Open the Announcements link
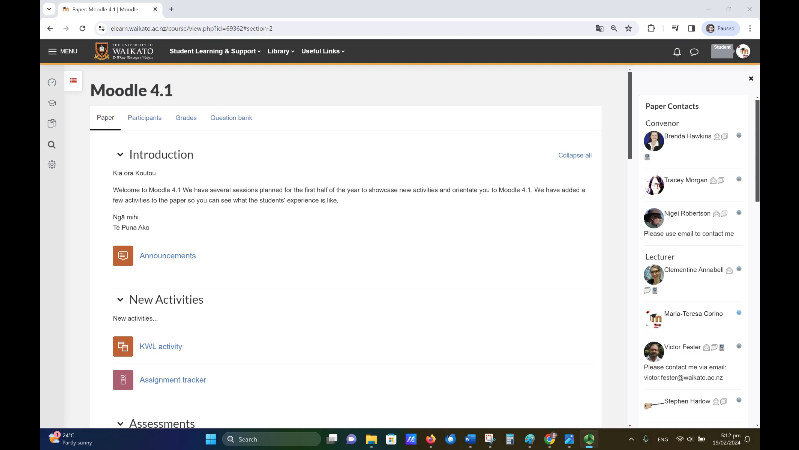This screenshot has width=799, height=450. point(168,256)
